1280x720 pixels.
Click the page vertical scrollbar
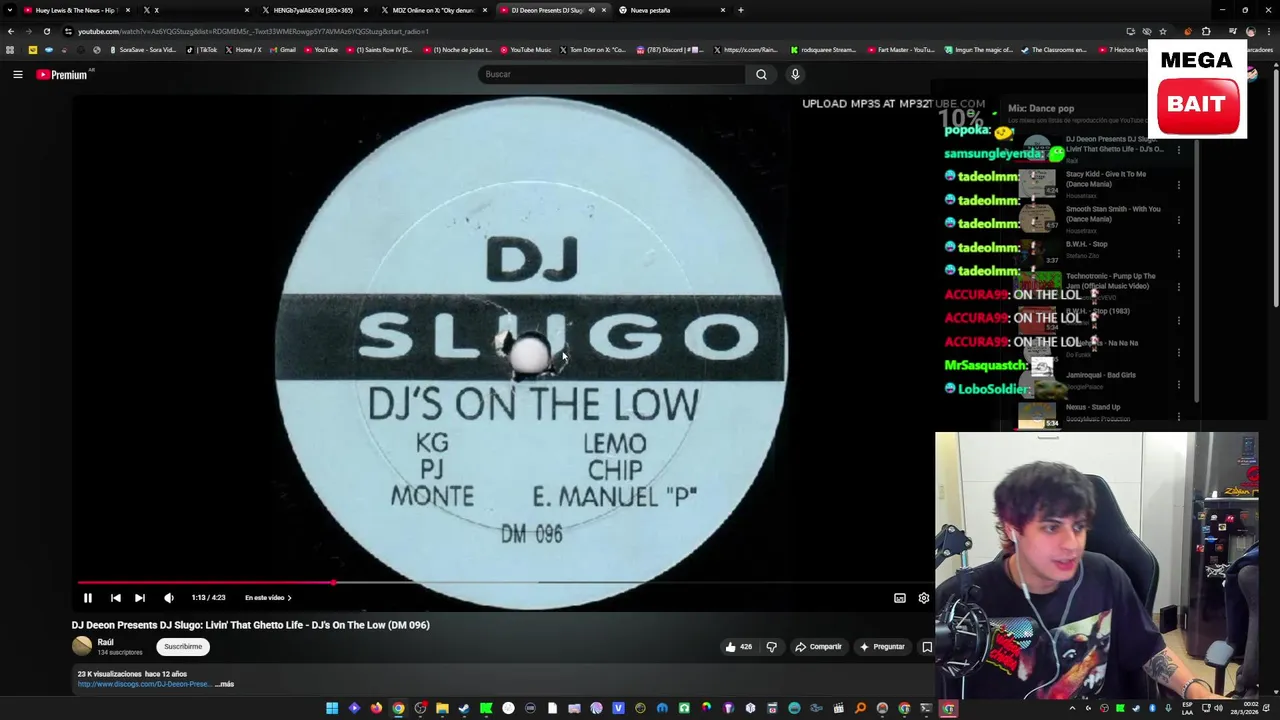pos(1275,190)
